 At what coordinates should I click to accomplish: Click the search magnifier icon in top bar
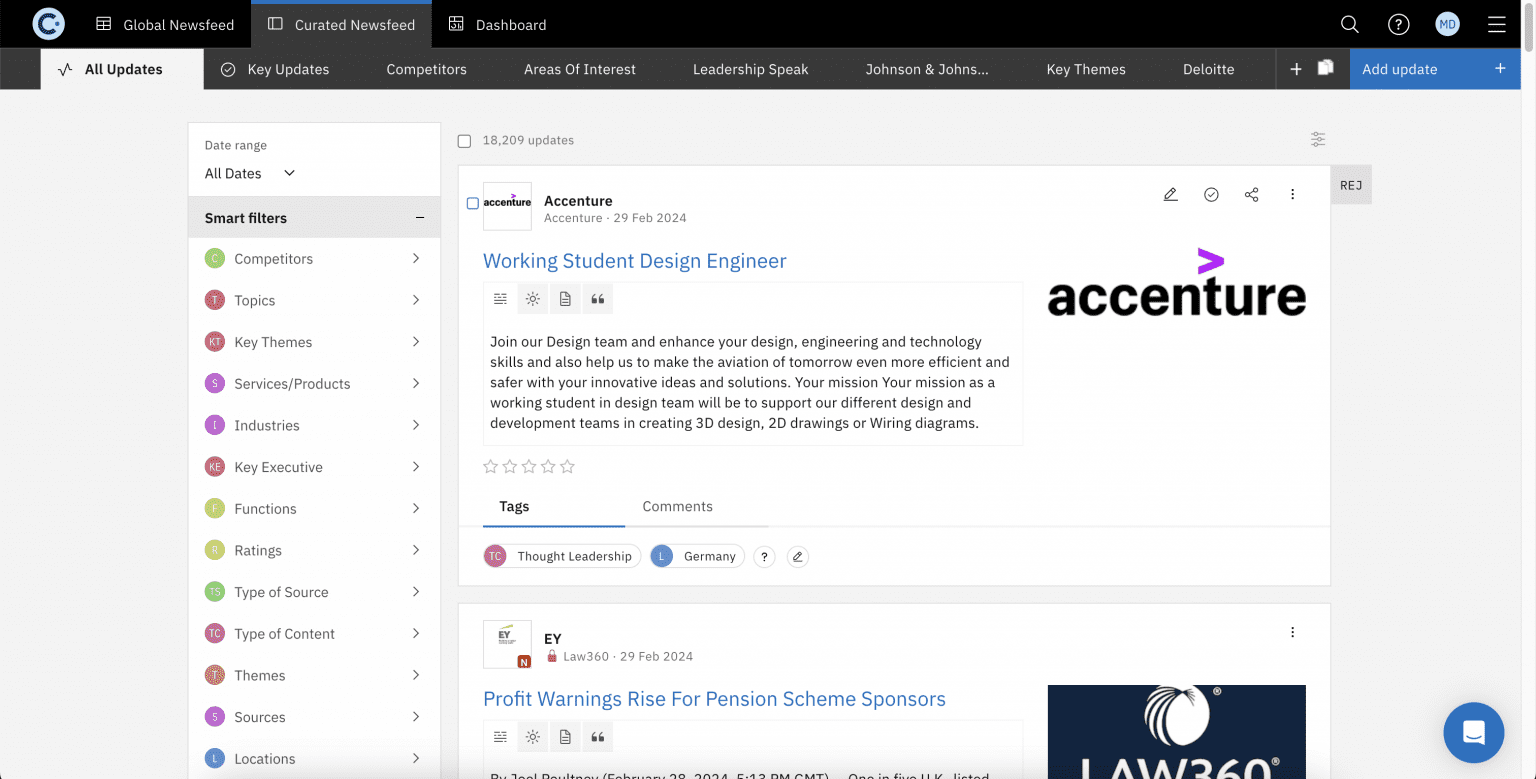pos(1349,25)
